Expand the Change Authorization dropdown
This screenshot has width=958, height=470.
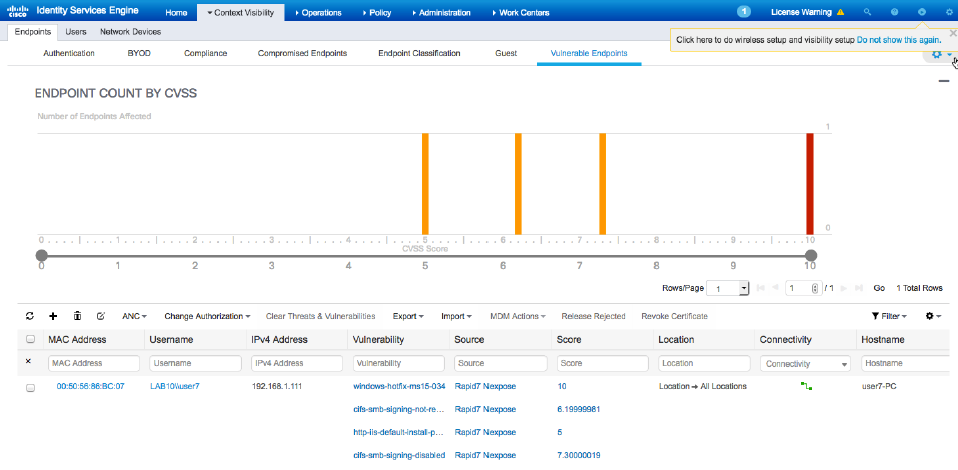tap(207, 316)
